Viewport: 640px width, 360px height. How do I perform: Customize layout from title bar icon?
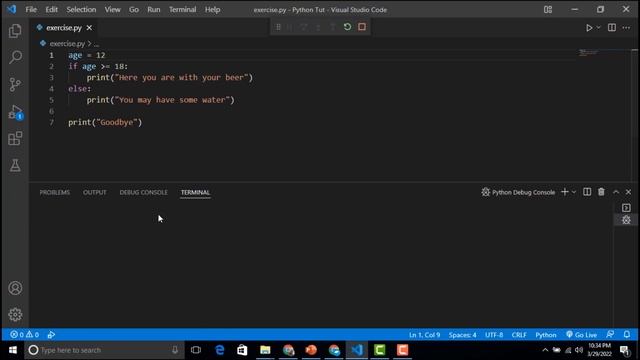(548, 9)
